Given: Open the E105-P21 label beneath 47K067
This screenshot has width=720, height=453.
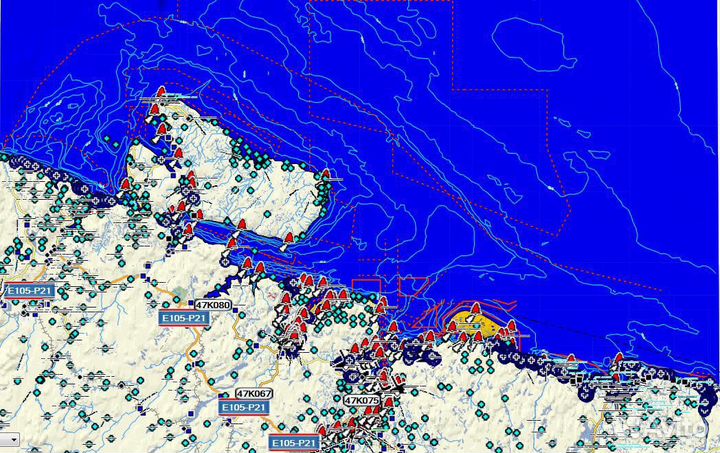Looking at the screenshot, I should click(x=244, y=408).
